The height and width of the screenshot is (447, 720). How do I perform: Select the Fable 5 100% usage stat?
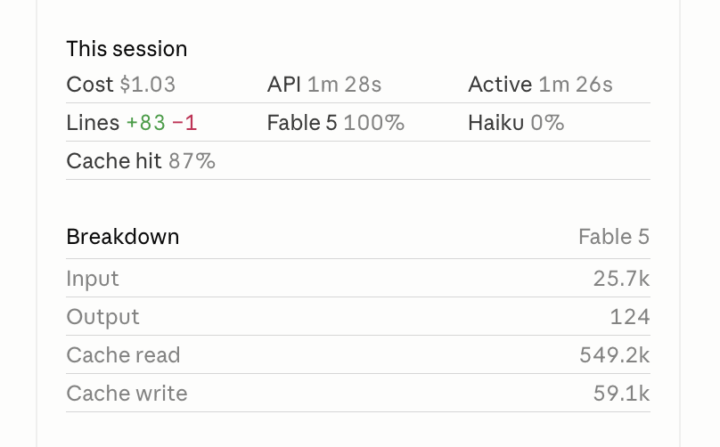point(336,123)
